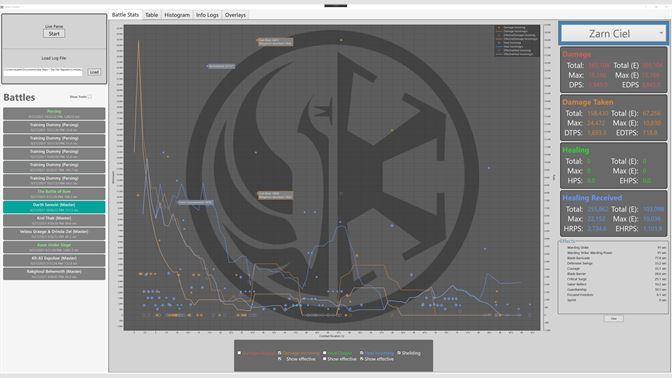This screenshot has height=378, width=672.
Task: Toggle the red Damage output checkbox
Action: pyautogui.click(x=239, y=353)
